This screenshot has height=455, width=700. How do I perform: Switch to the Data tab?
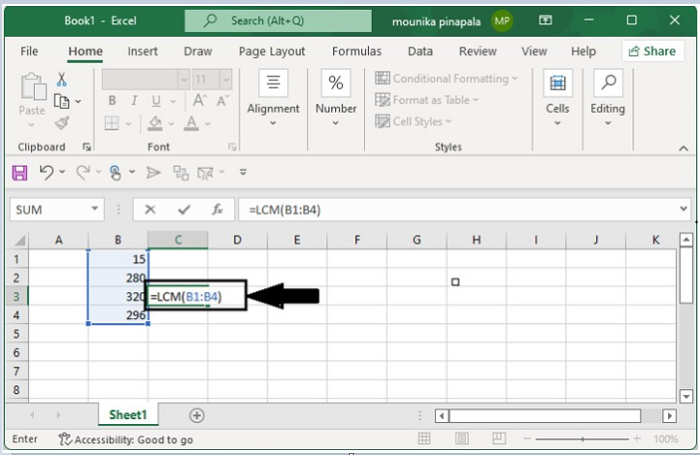pos(420,51)
